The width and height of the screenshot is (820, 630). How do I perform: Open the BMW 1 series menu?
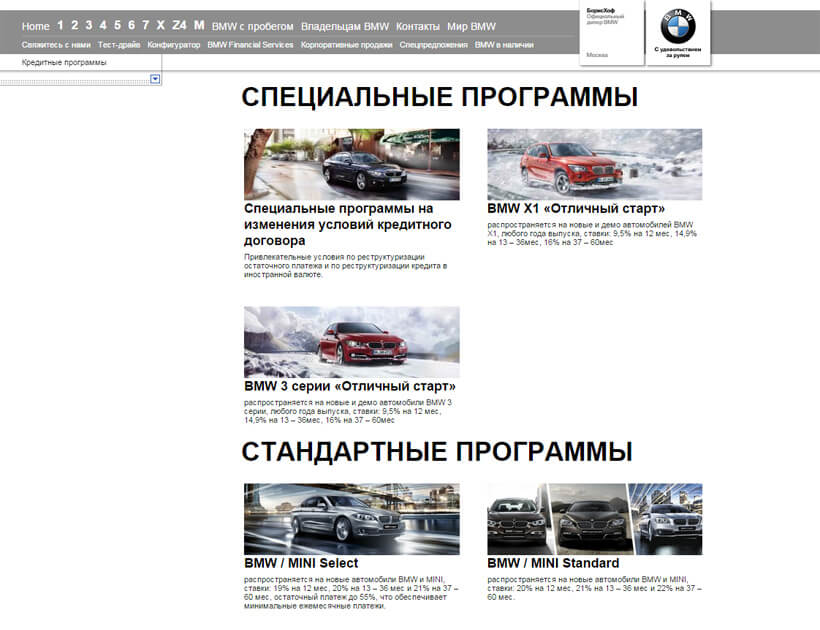tap(60, 25)
